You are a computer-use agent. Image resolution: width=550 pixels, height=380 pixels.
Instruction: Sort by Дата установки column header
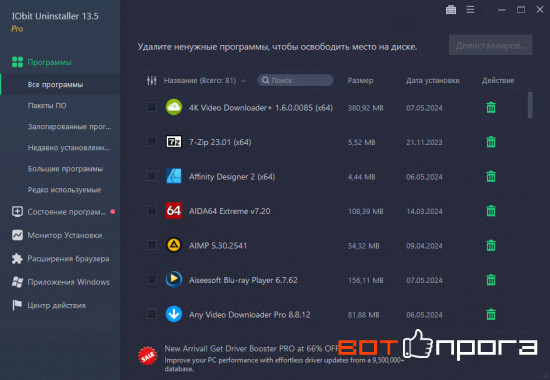pyautogui.click(x=432, y=80)
